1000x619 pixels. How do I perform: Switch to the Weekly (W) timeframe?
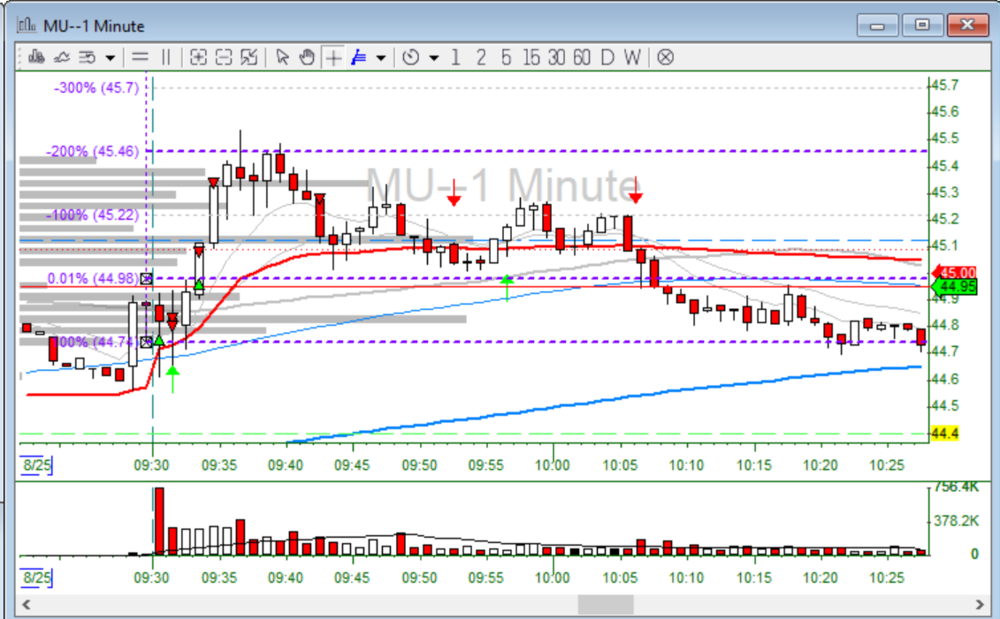[631, 58]
